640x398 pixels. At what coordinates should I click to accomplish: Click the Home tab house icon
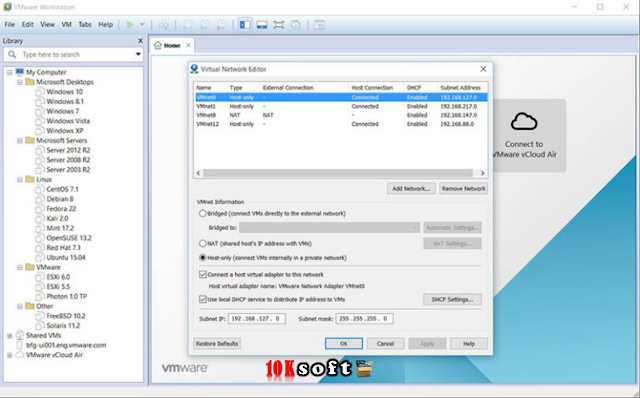point(158,45)
